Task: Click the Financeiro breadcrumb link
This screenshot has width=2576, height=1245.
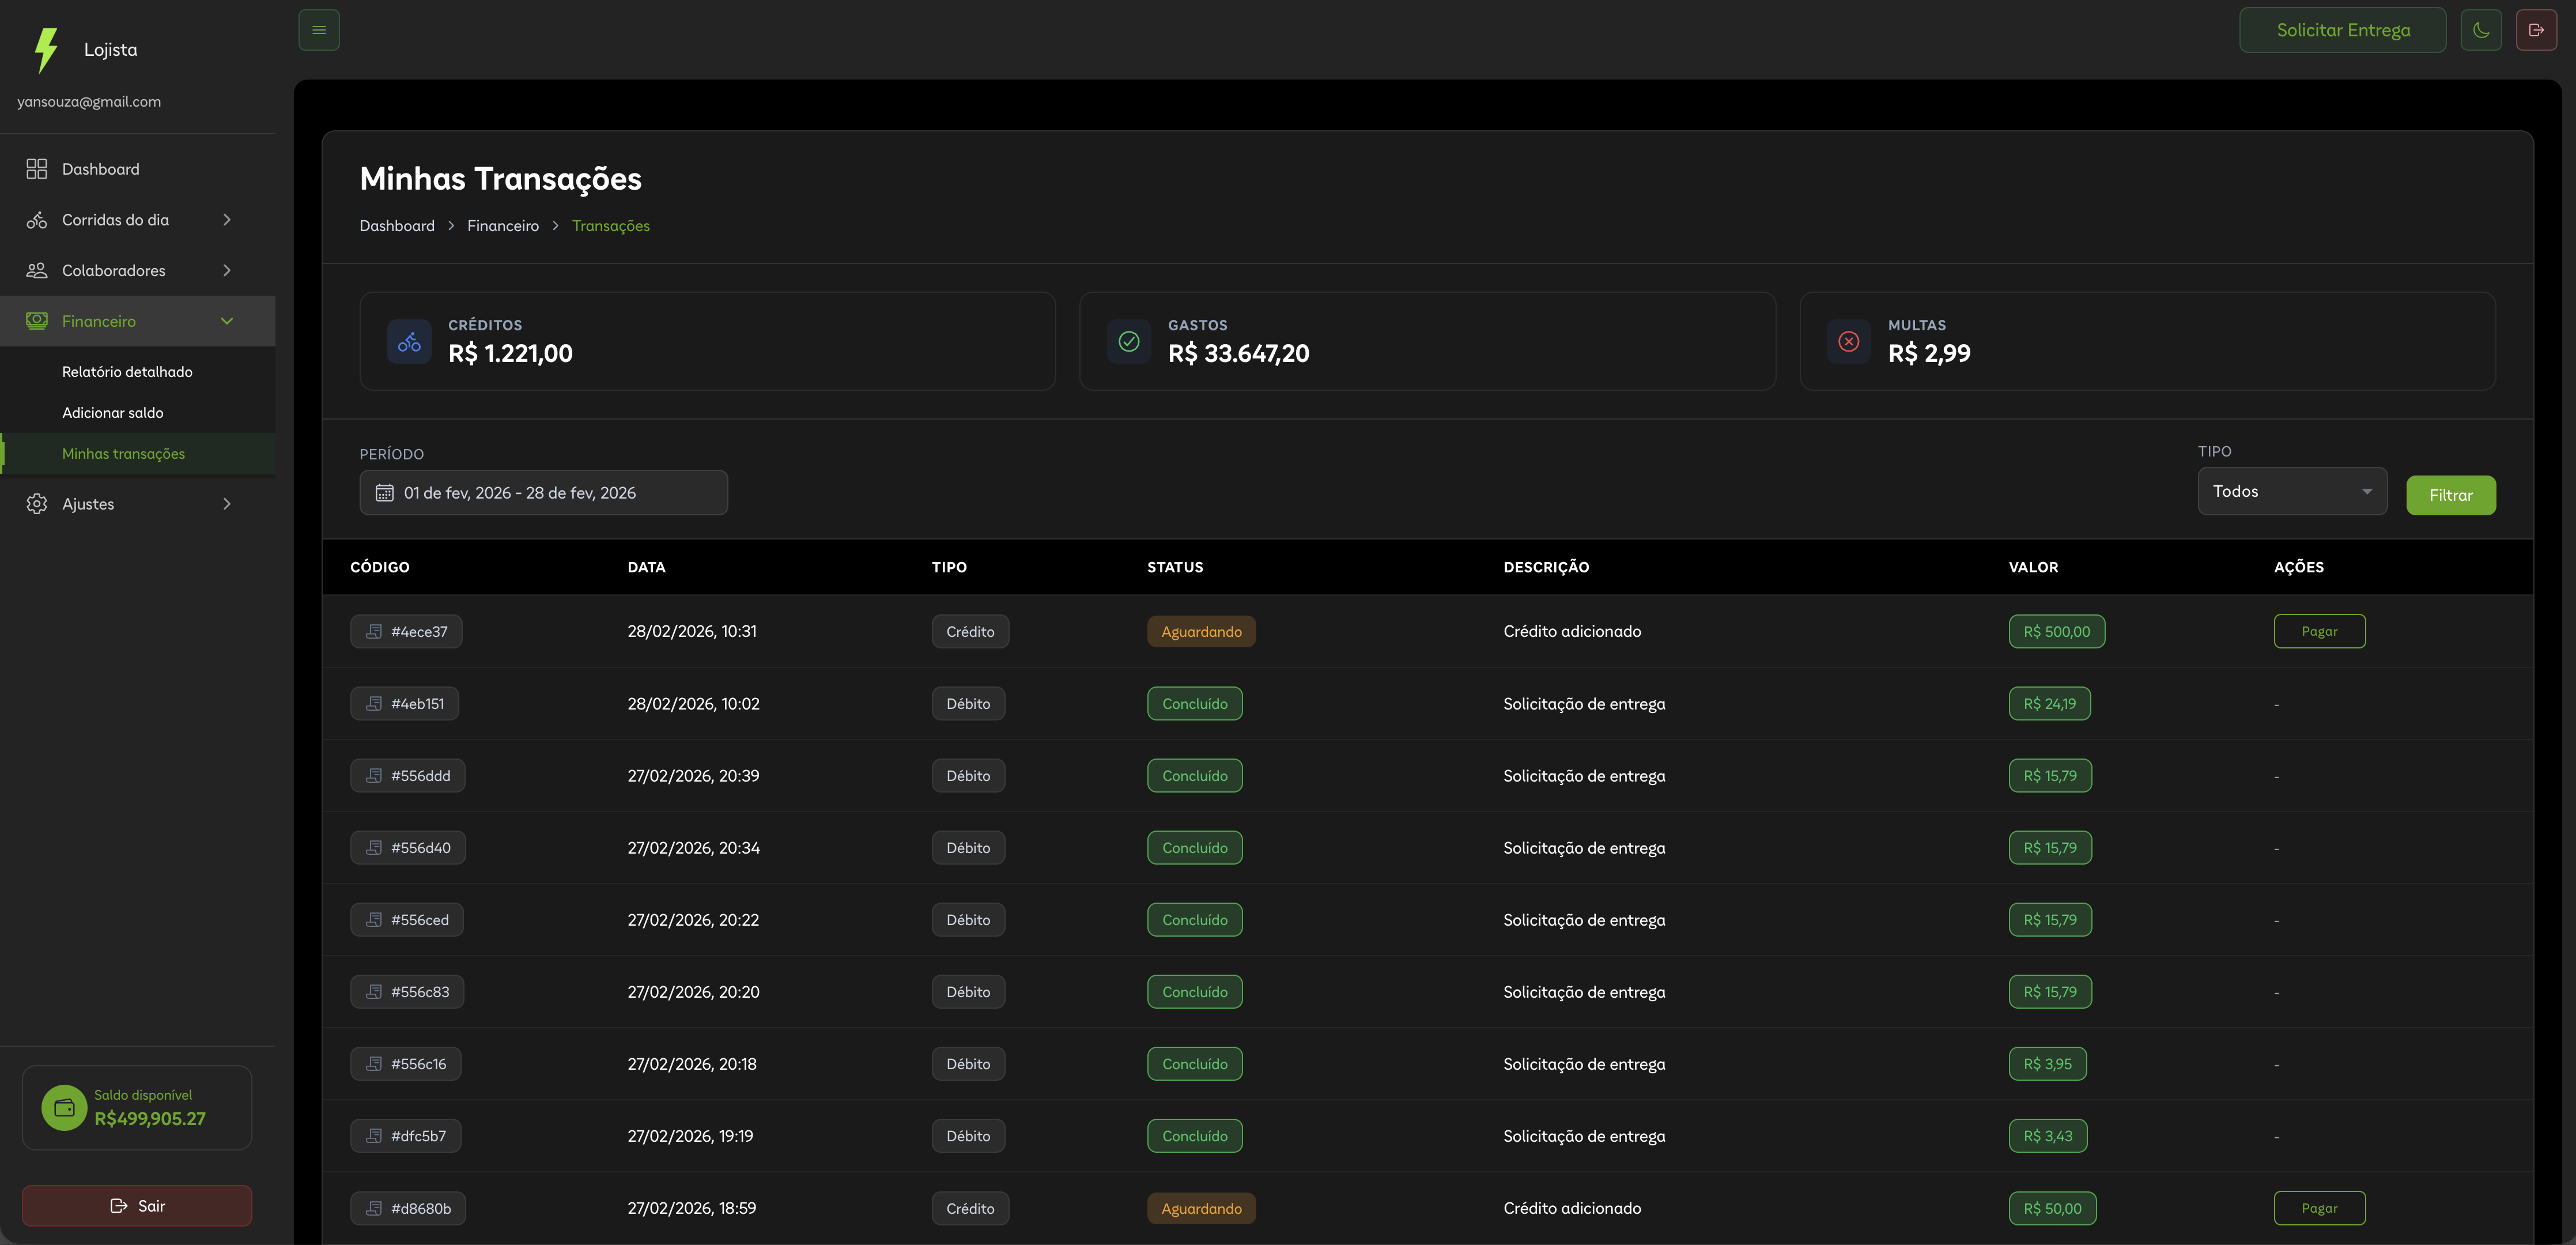Action: pos(502,226)
